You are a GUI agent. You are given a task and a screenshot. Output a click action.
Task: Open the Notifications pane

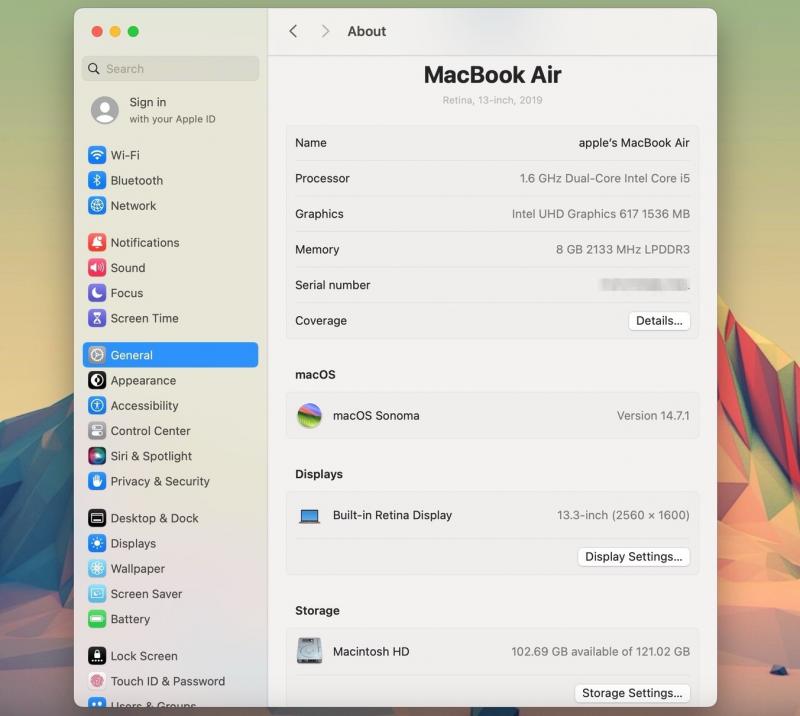tap(170, 242)
